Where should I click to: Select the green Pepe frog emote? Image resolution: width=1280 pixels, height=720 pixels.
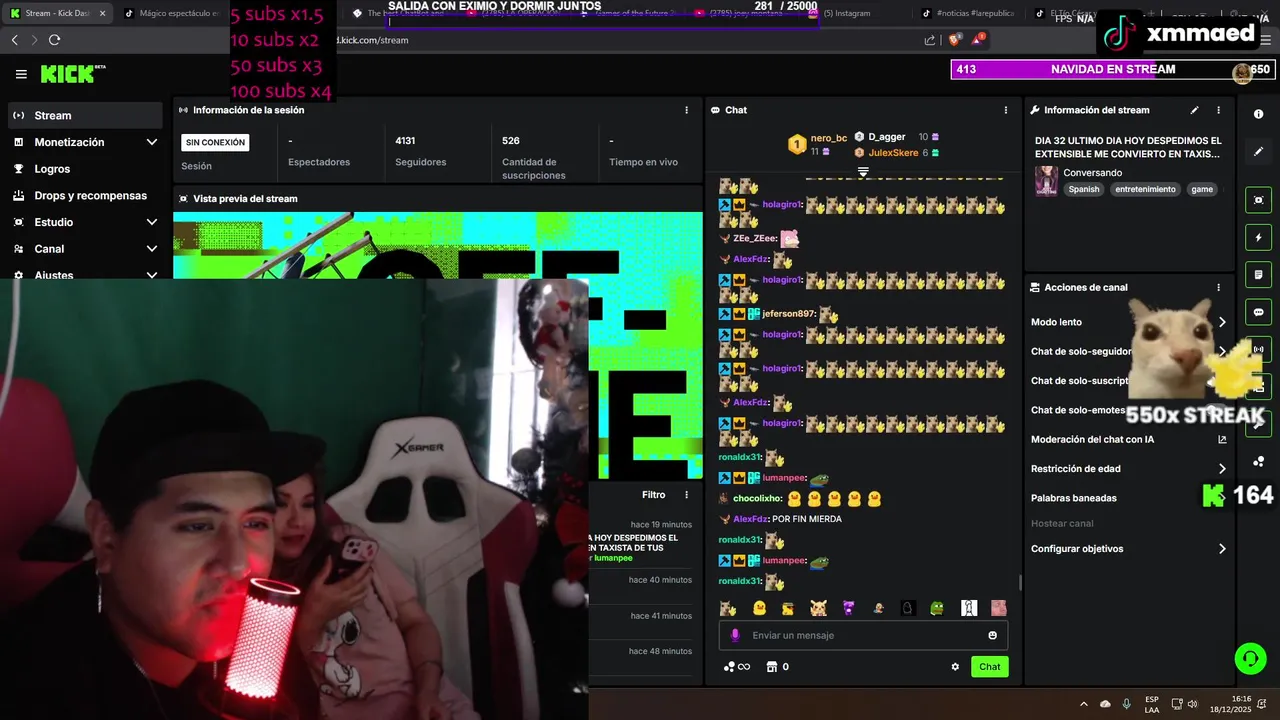click(x=937, y=608)
